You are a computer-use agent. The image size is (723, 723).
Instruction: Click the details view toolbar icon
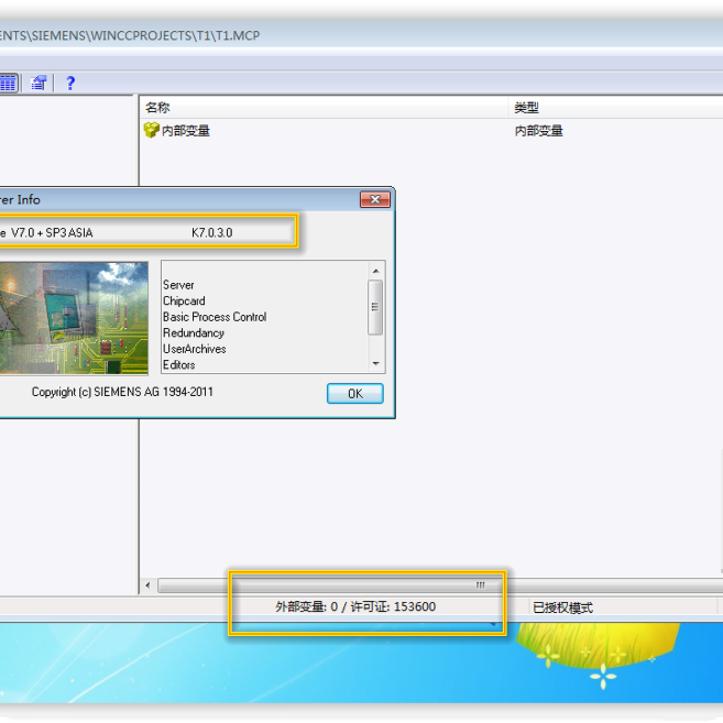coord(8,83)
